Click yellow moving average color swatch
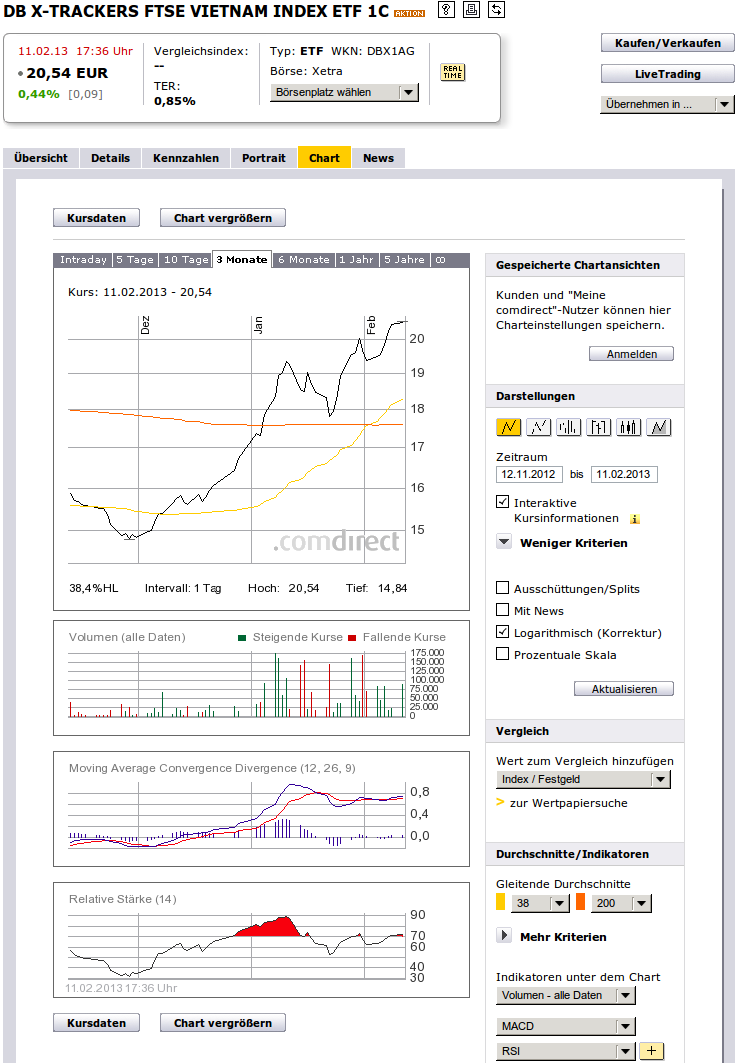 (501, 902)
